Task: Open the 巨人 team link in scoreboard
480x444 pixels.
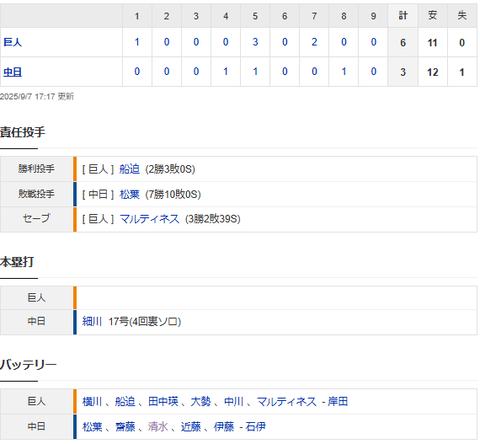Action: [x=13, y=42]
